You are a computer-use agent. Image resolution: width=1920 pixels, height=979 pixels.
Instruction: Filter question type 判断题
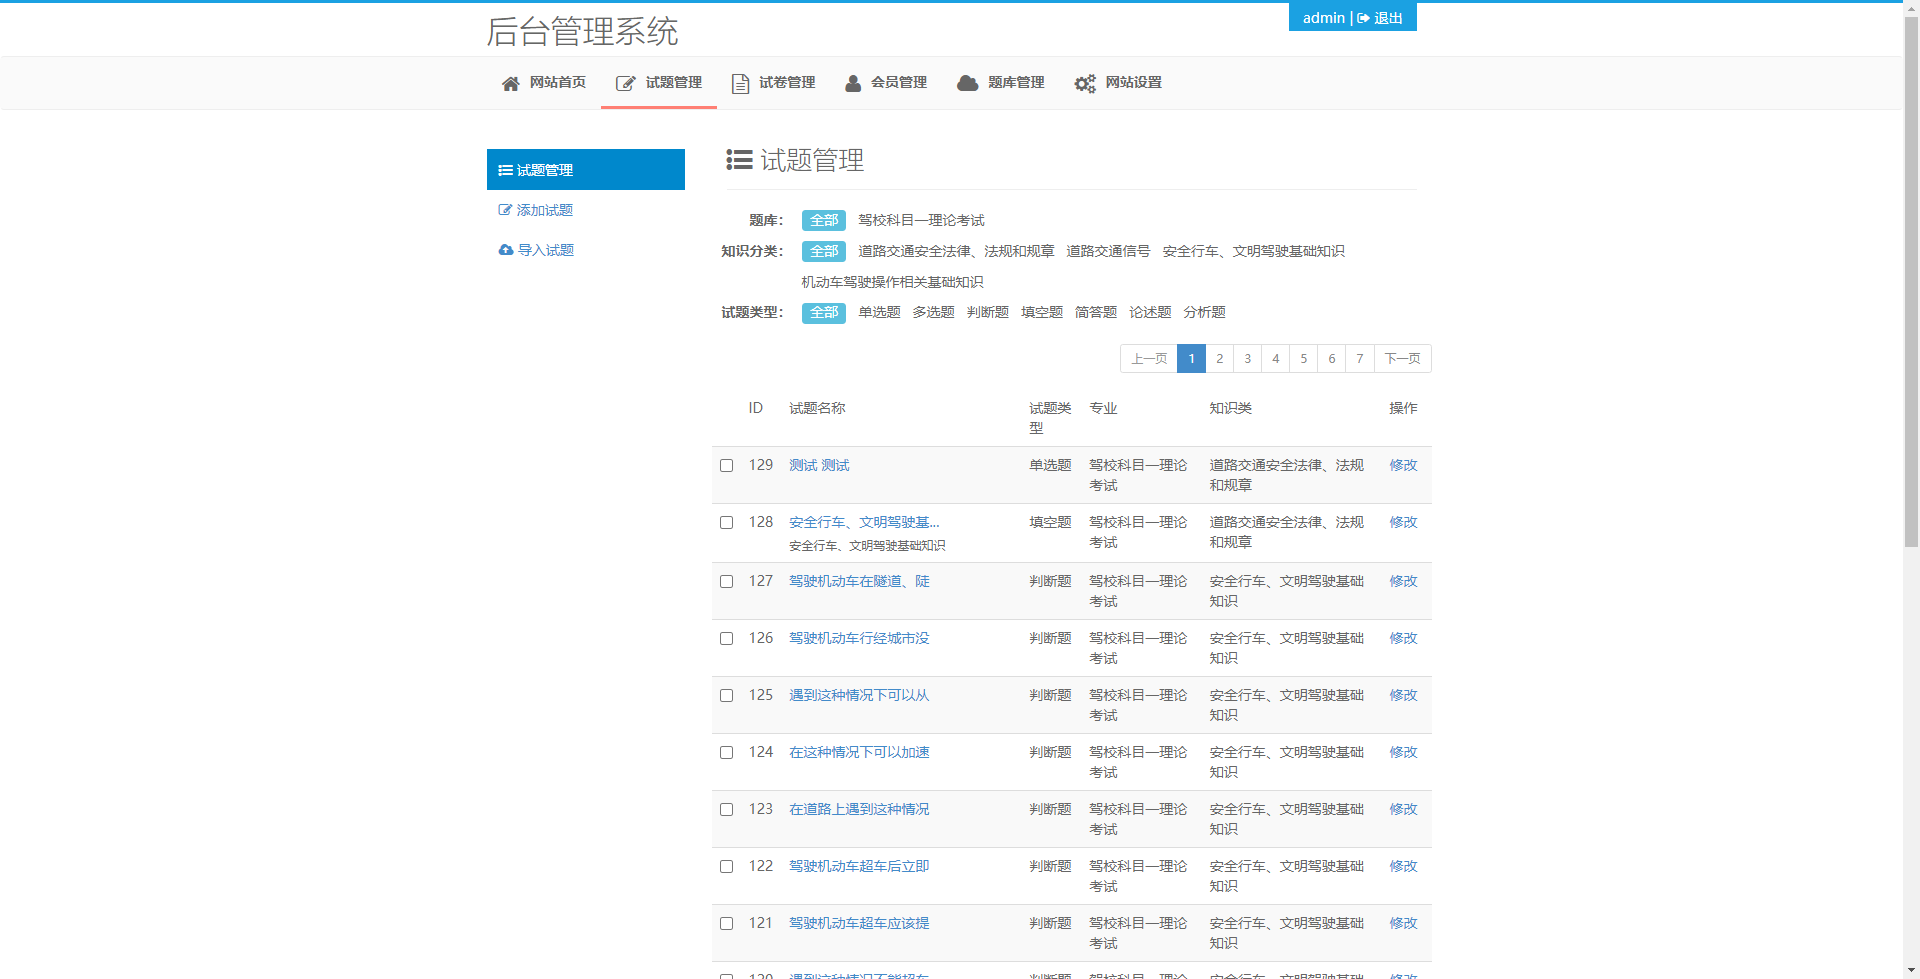click(x=987, y=312)
